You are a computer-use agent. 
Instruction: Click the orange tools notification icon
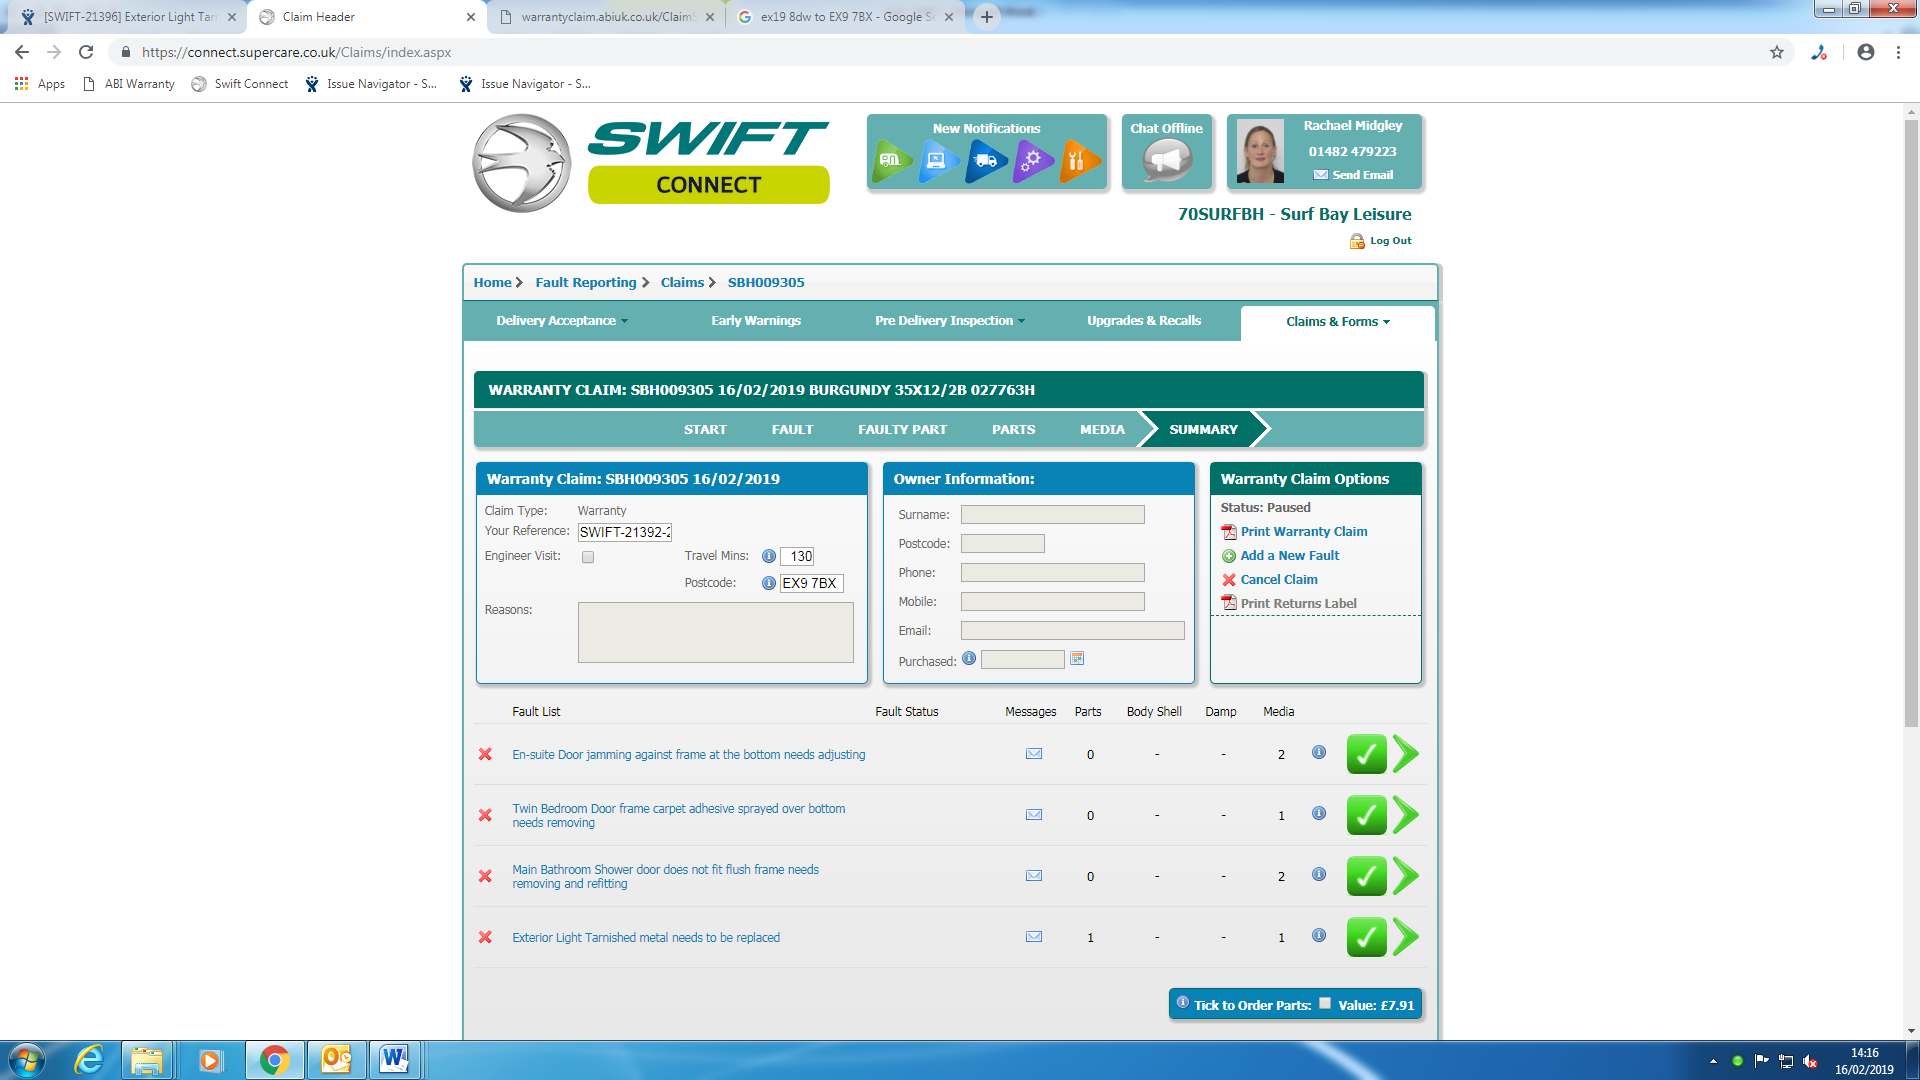[1078, 161]
